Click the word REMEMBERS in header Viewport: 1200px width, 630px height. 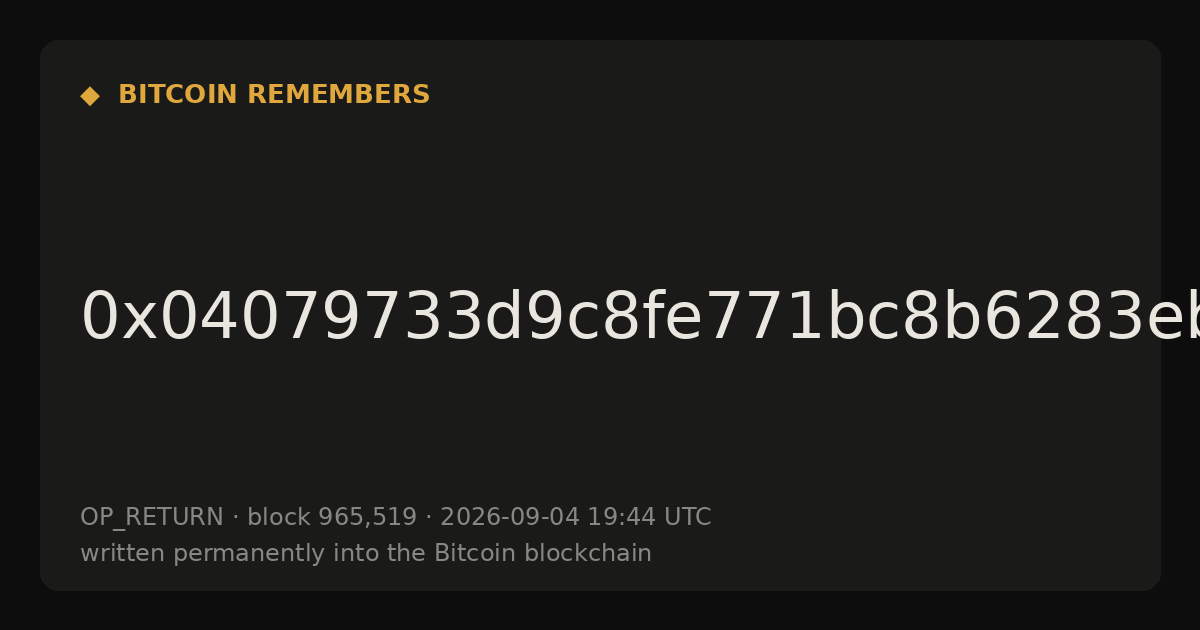338,95
